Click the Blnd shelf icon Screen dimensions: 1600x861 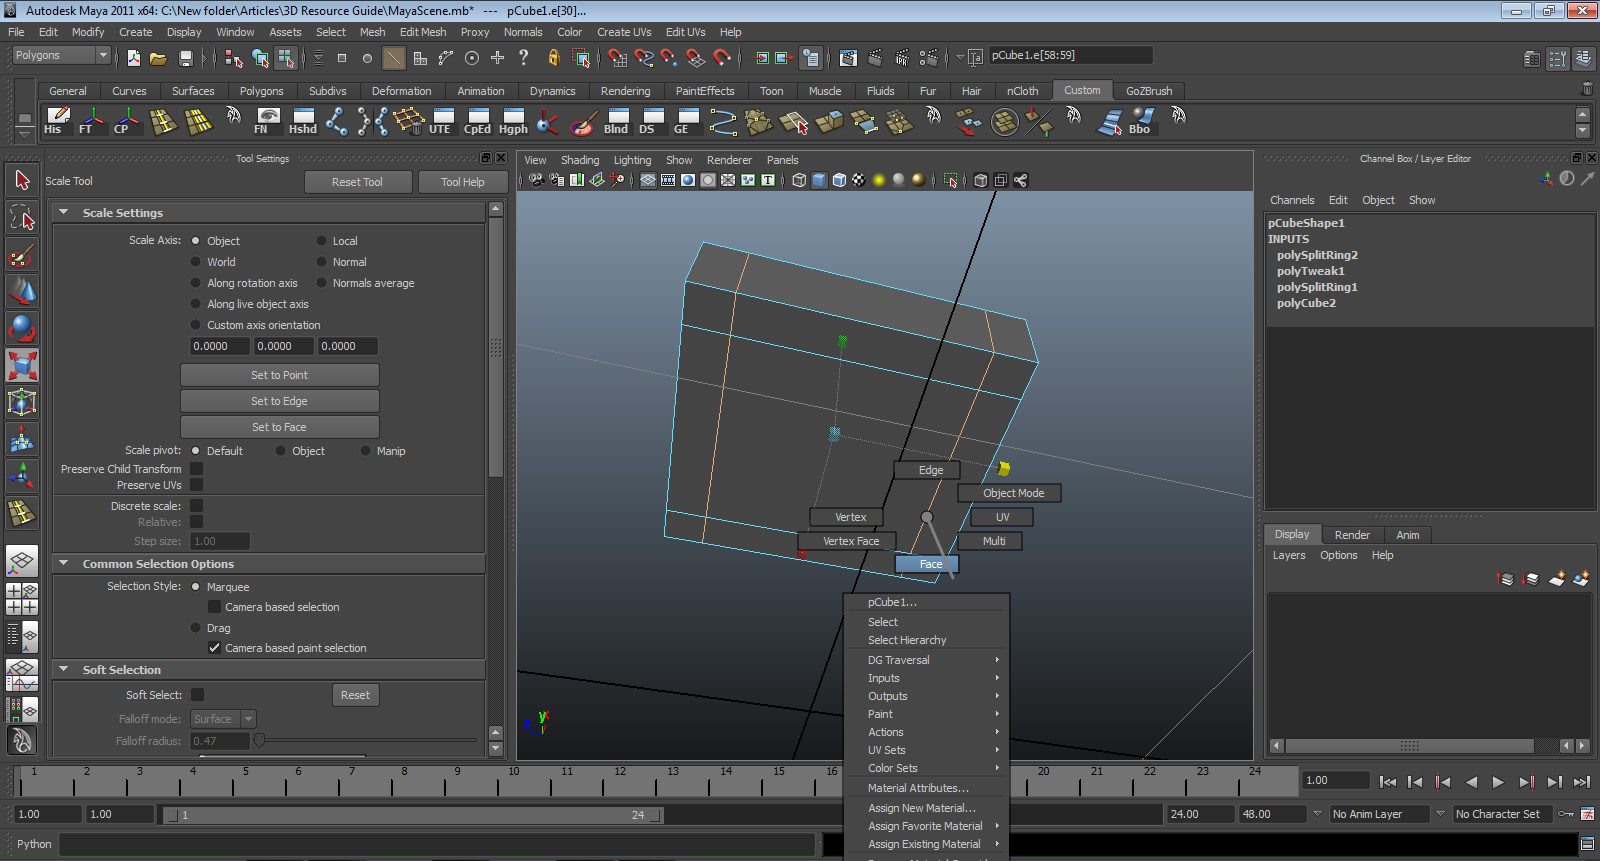click(x=616, y=121)
